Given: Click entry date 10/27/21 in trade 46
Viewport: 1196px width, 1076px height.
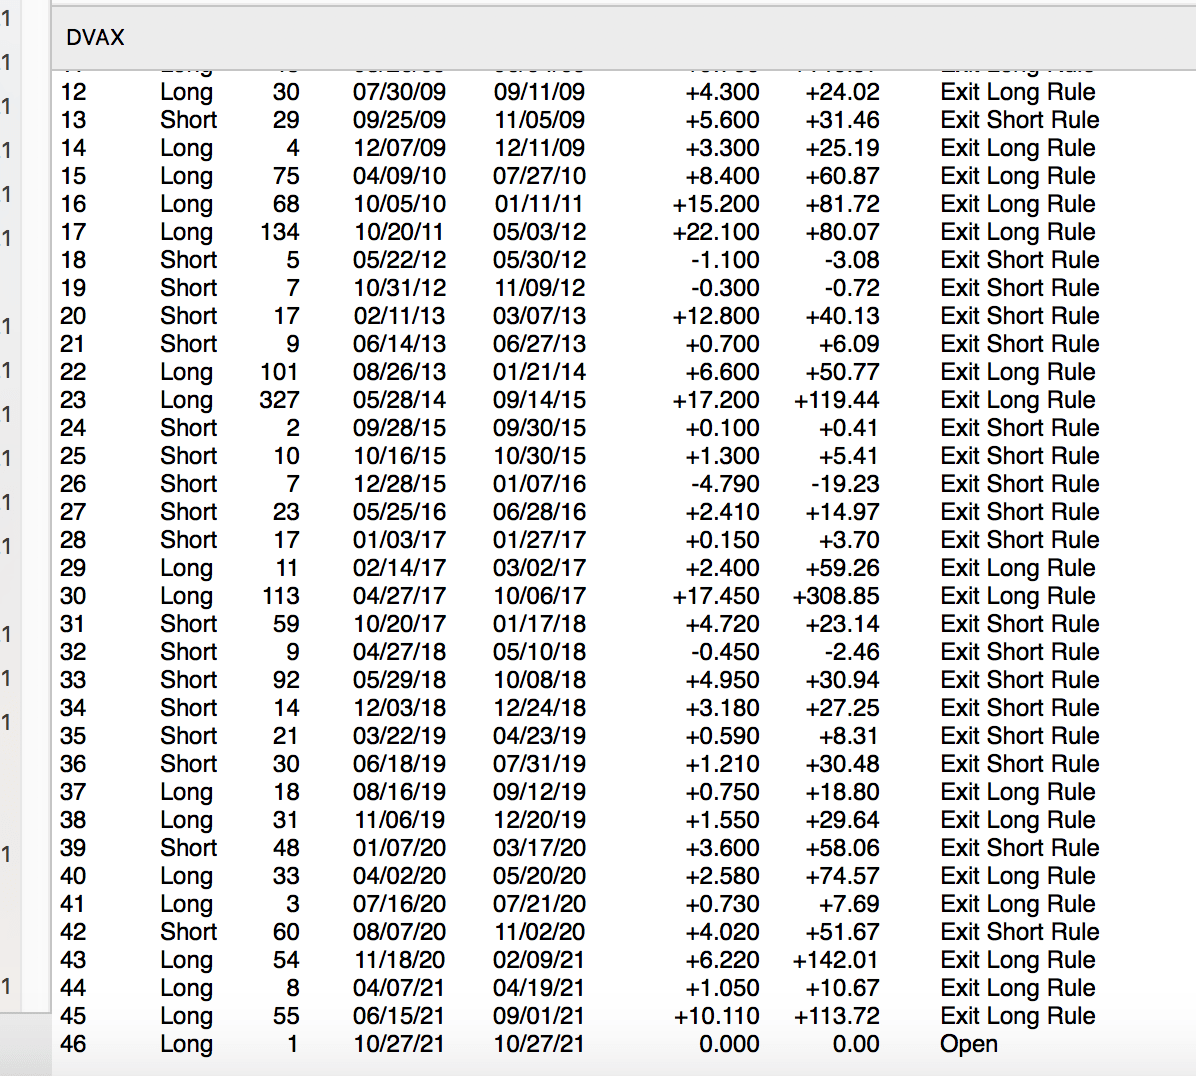Looking at the screenshot, I should (x=399, y=1044).
